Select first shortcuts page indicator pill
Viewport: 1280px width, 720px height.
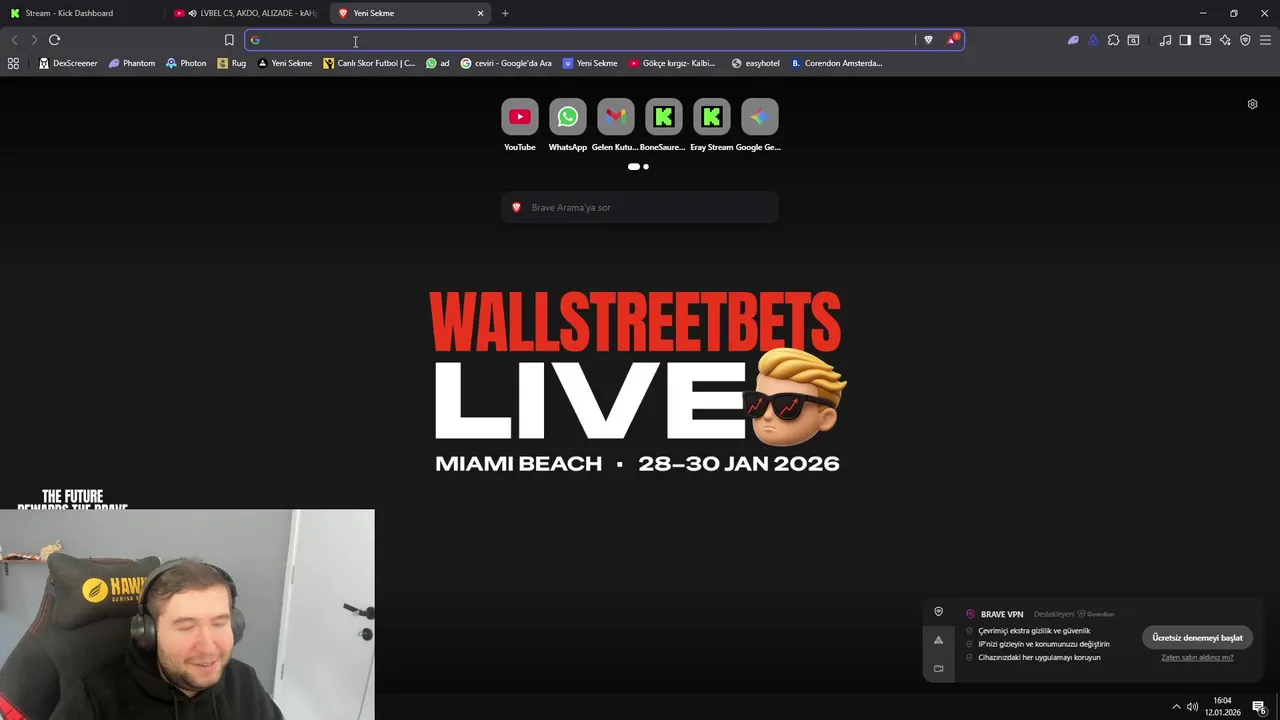pyautogui.click(x=634, y=167)
